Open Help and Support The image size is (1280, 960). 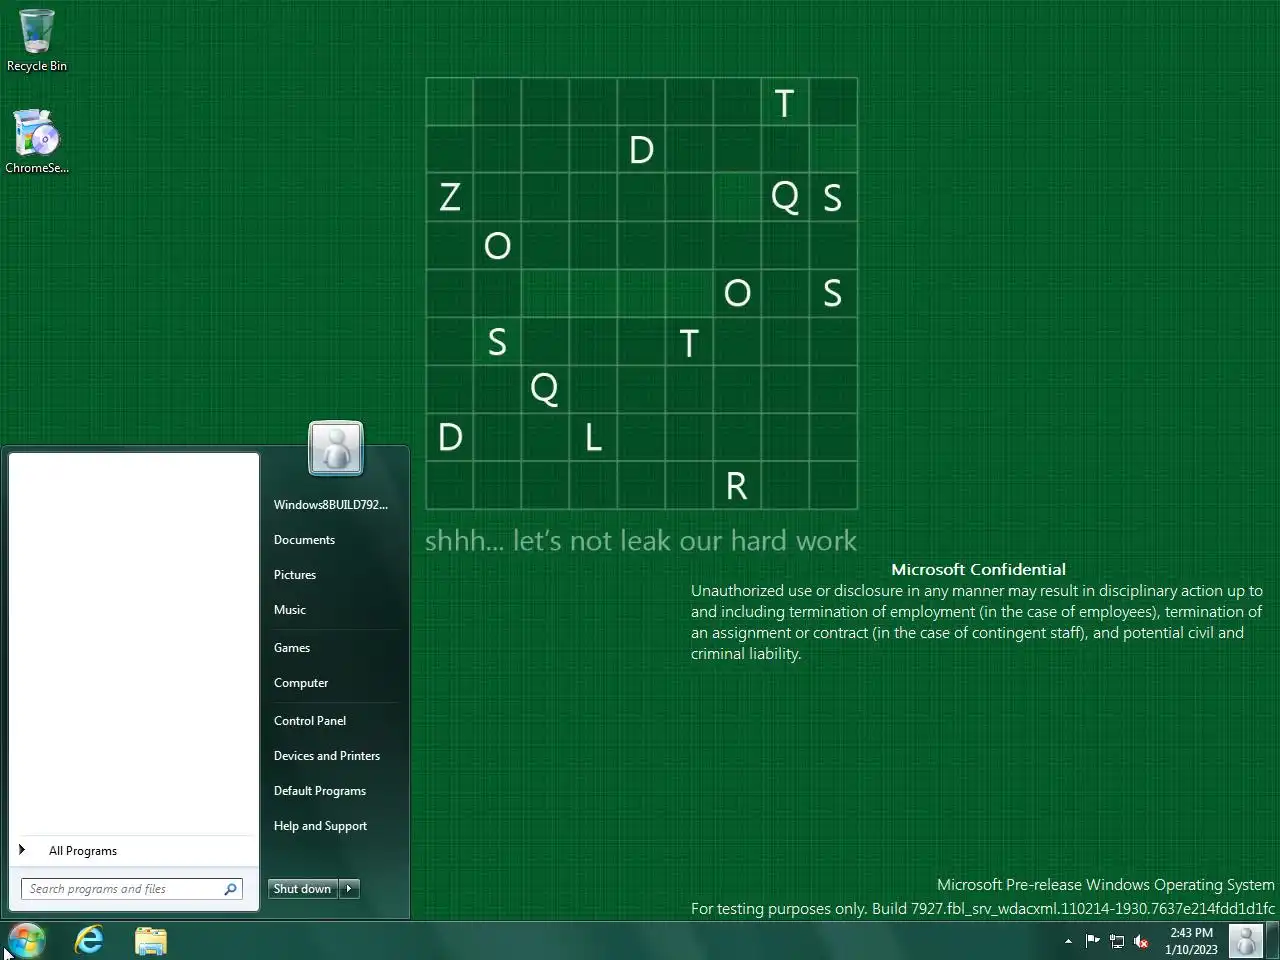point(320,826)
